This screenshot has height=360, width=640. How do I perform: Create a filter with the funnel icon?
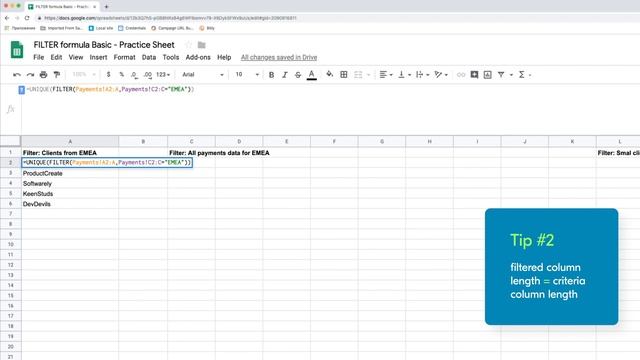[x=501, y=75]
